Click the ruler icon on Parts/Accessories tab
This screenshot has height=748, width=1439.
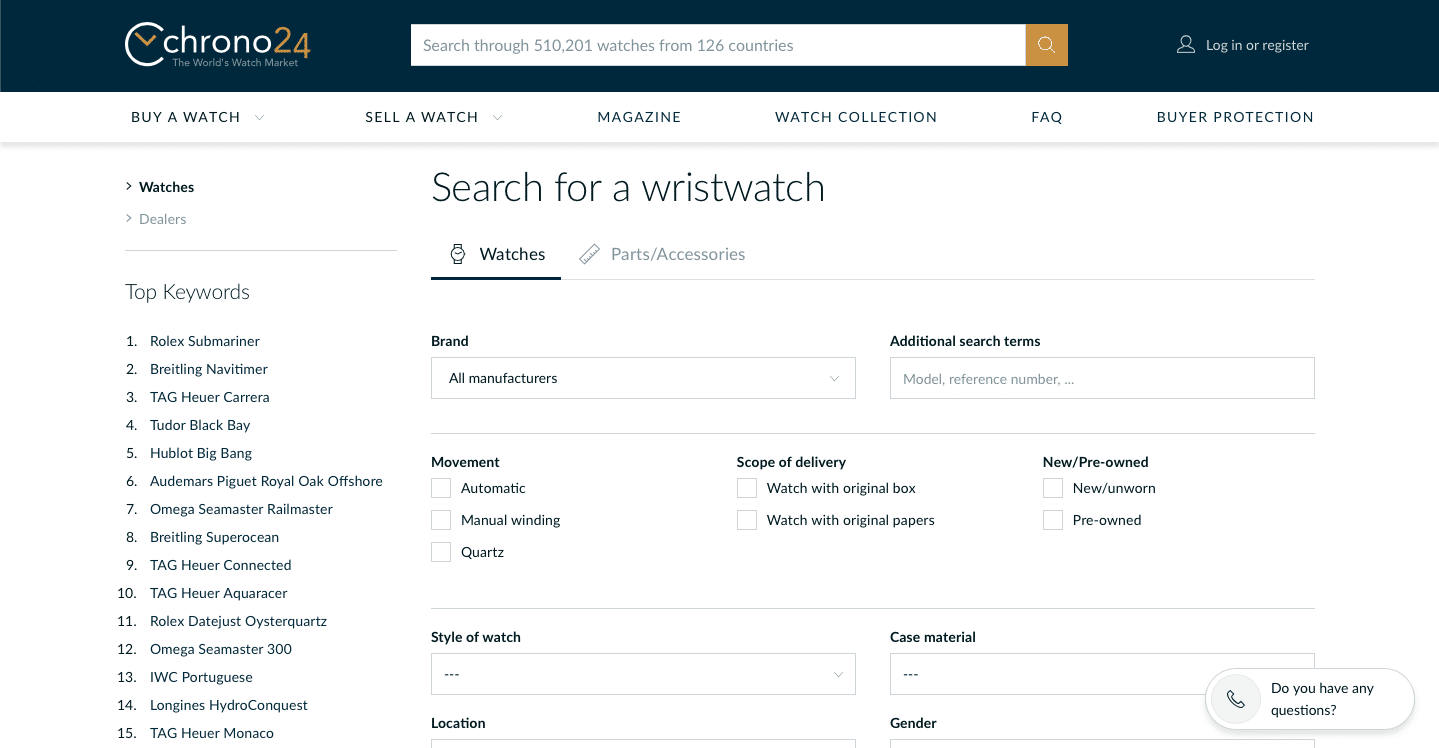(590, 254)
